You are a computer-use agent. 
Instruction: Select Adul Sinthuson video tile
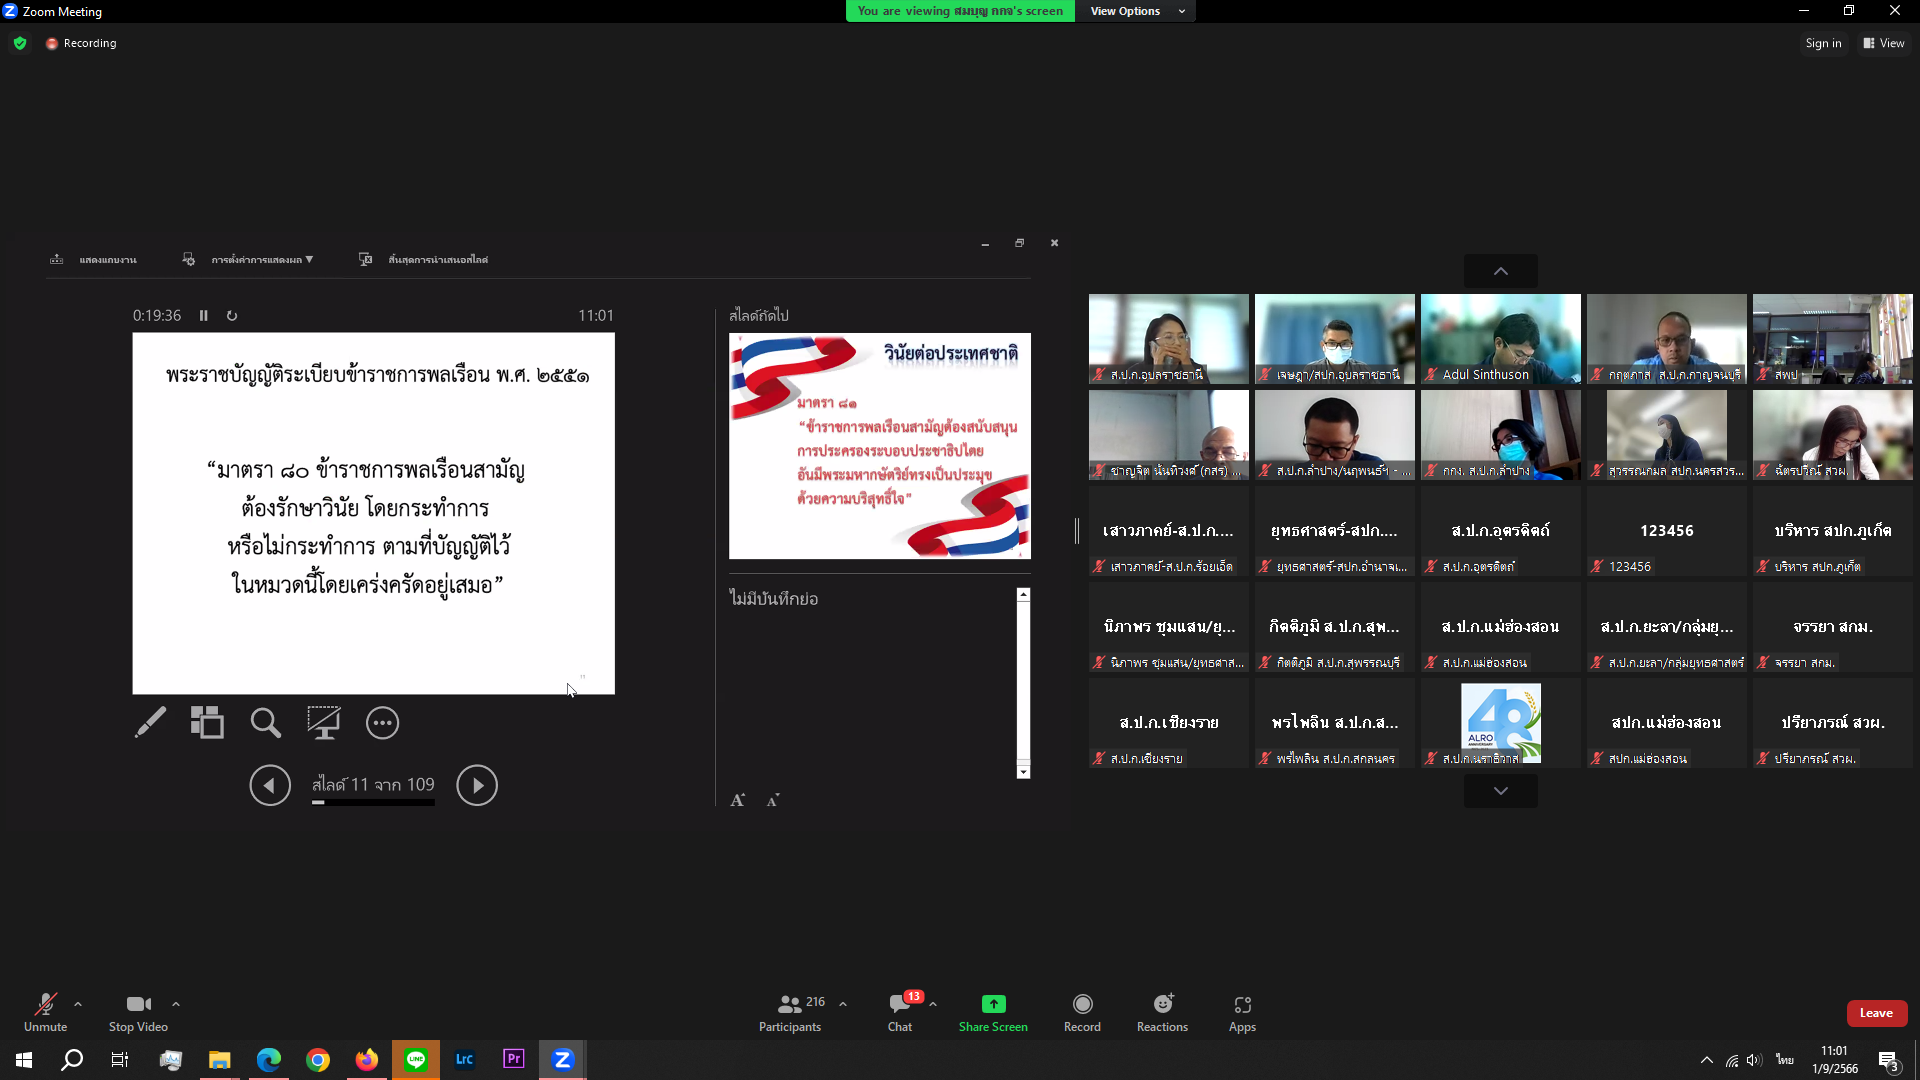pos(1500,339)
